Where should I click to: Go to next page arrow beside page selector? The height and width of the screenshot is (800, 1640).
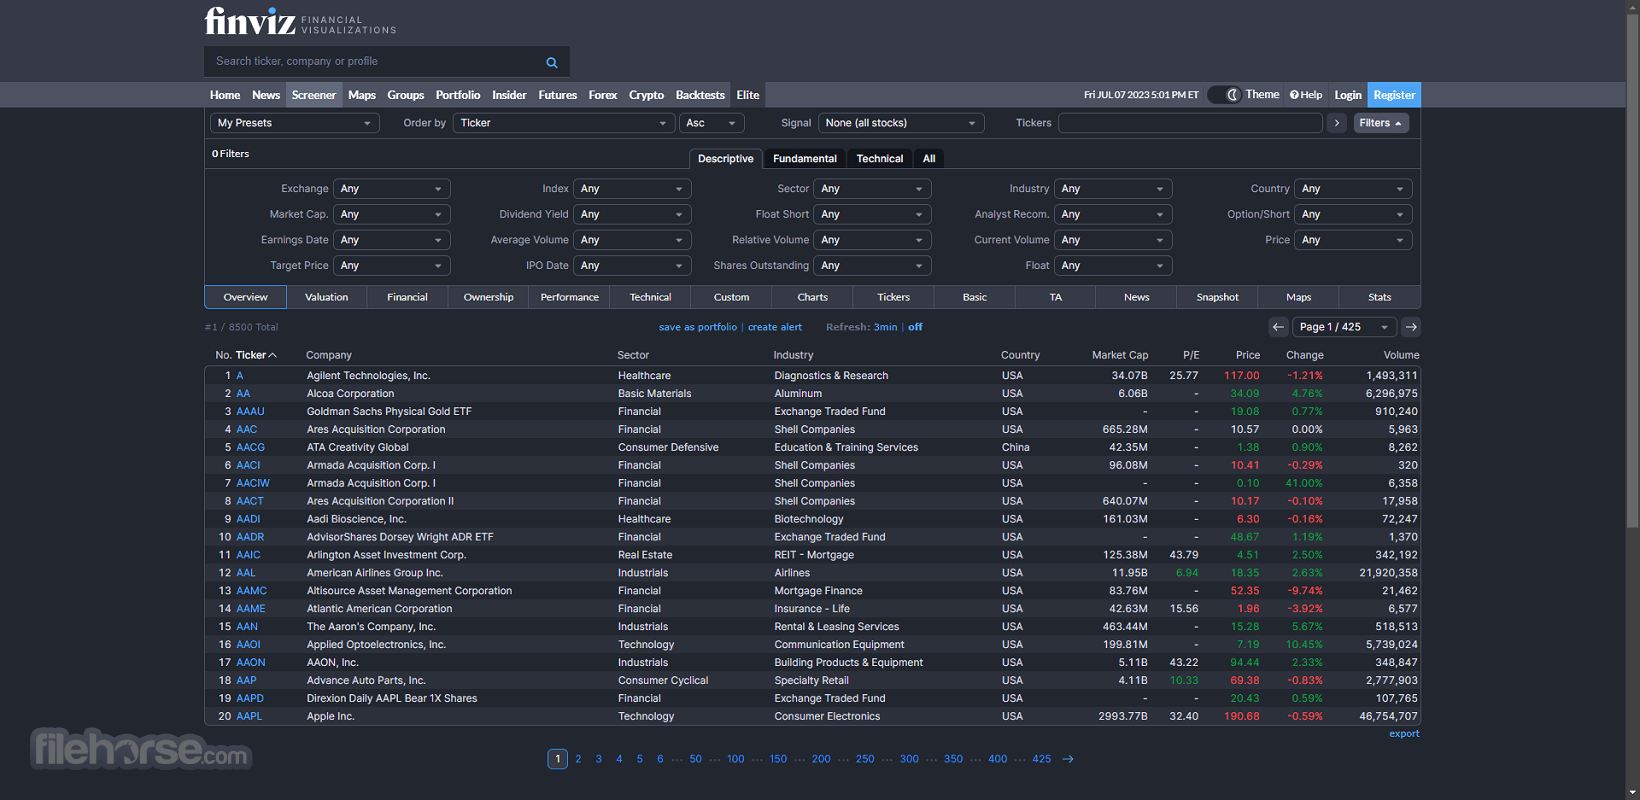pyautogui.click(x=1411, y=327)
